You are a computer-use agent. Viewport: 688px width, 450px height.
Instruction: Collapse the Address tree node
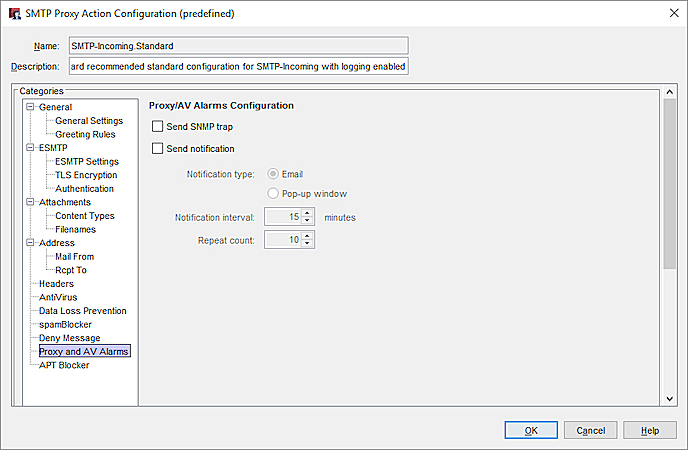coord(31,243)
